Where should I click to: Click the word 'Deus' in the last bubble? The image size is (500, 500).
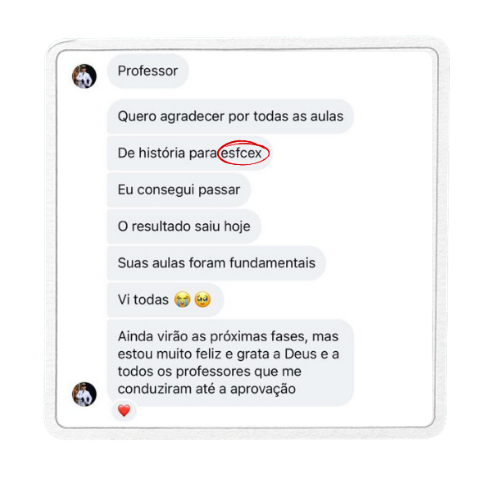[x=300, y=354]
